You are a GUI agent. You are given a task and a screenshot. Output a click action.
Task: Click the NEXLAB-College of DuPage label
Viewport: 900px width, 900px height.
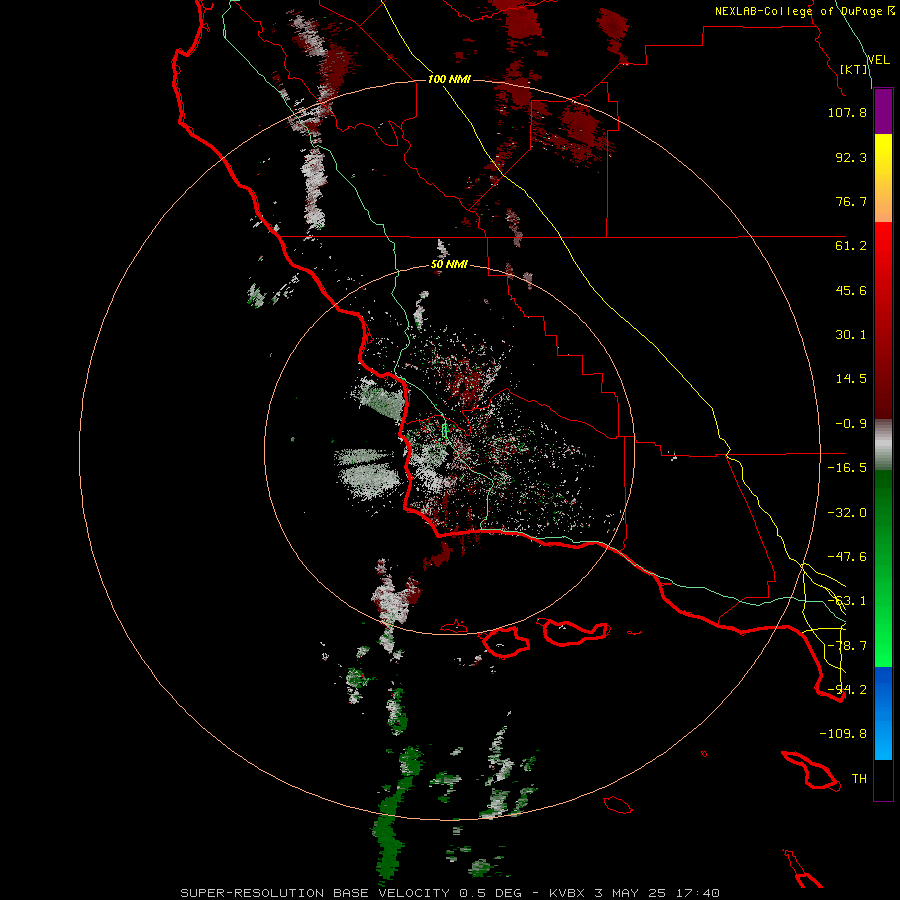[798, 11]
